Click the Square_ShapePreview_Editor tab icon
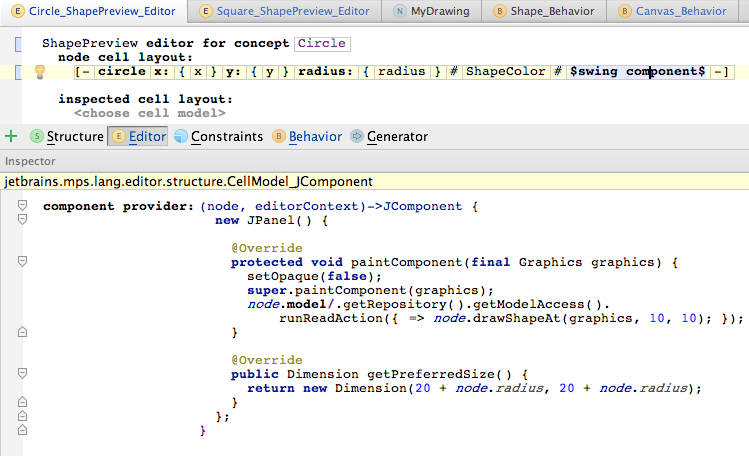749x456 pixels. 206,12
